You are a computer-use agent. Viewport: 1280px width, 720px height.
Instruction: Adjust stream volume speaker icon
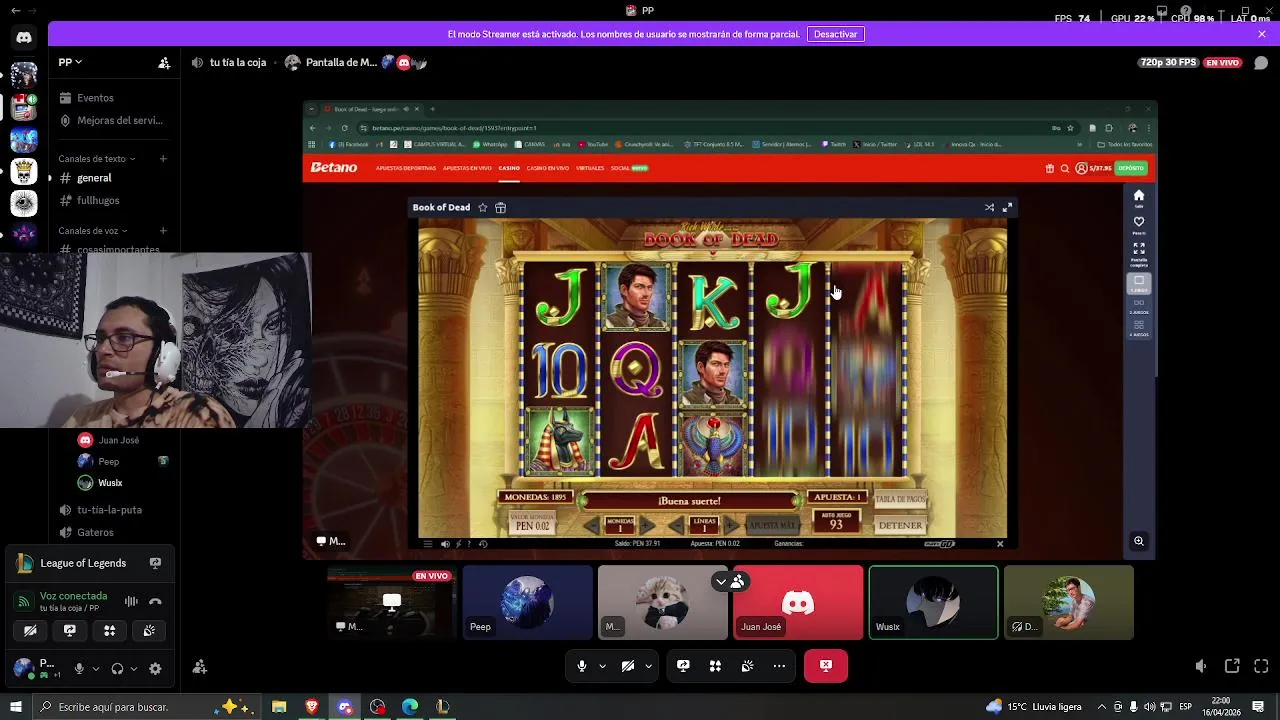coord(1201,666)
